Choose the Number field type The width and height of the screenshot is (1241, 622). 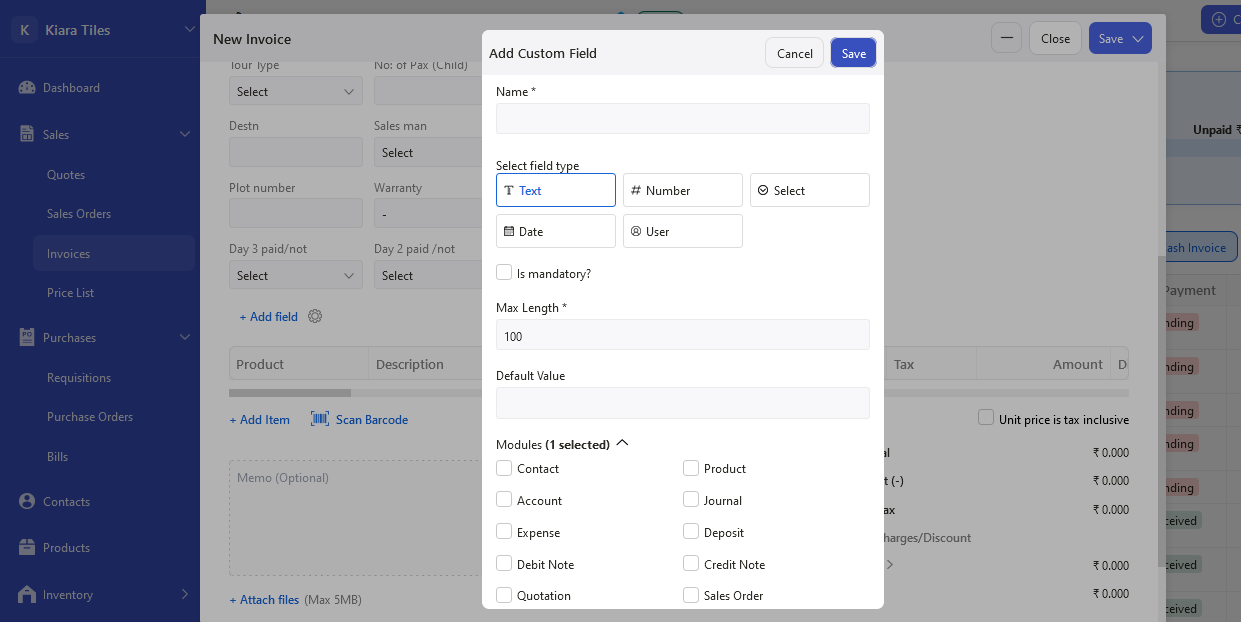point(683,190)
